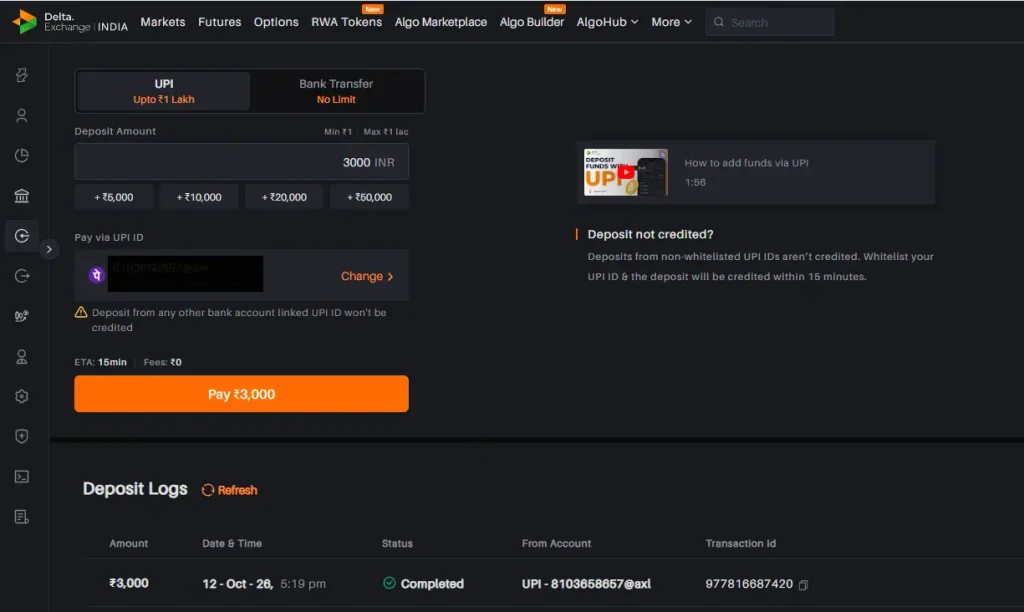Click the 'Max ₹1 lac' limit text
This screenshot has height=612, width=1024.
(386, 131)
